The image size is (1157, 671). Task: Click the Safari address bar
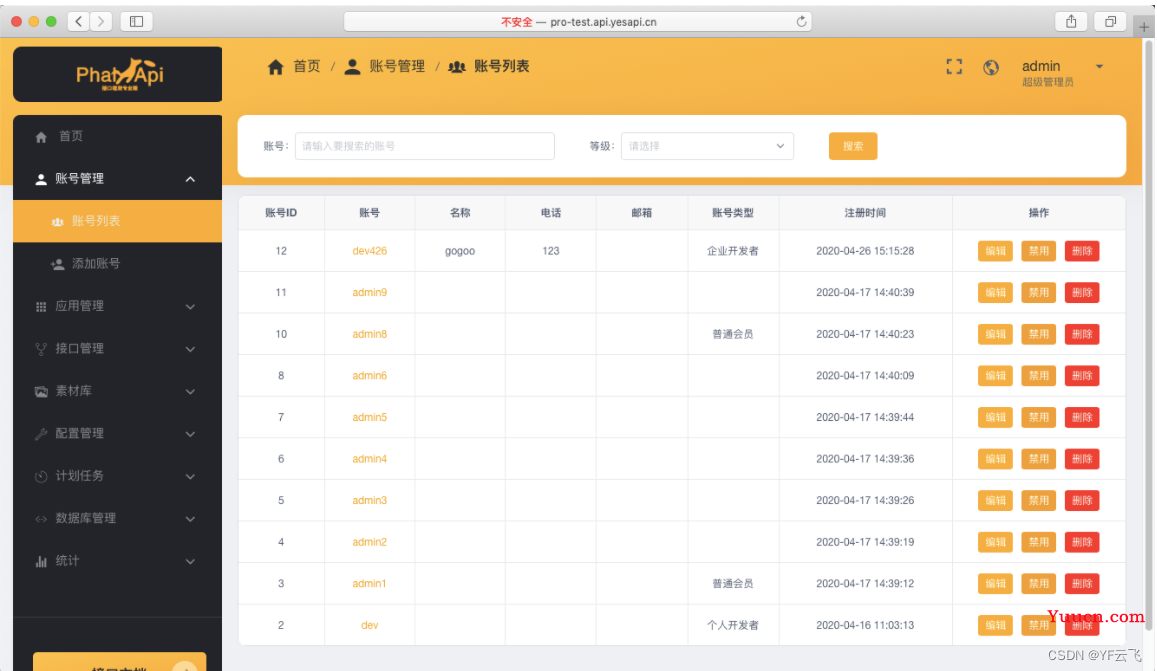578,21
